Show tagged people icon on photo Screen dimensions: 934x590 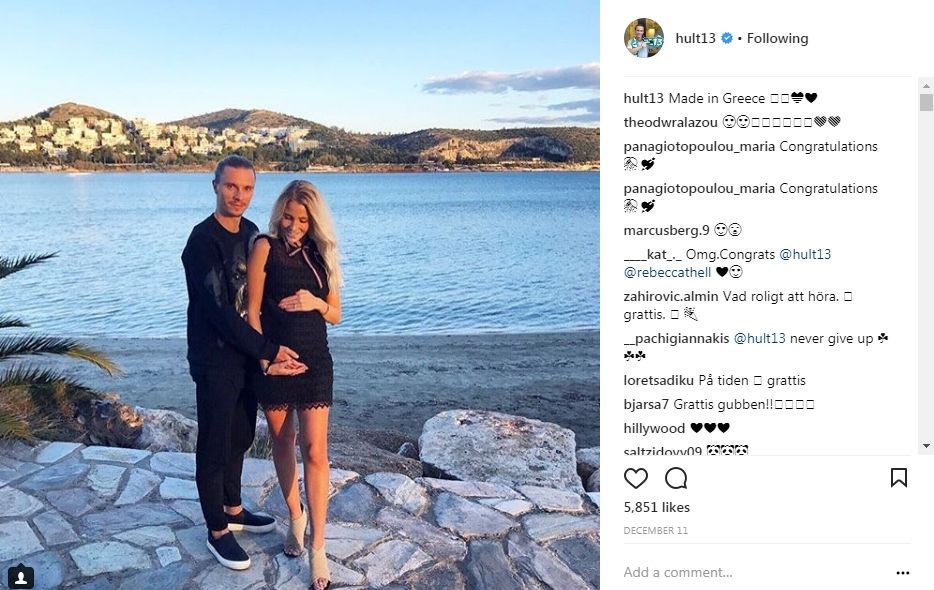pos(21,577)
